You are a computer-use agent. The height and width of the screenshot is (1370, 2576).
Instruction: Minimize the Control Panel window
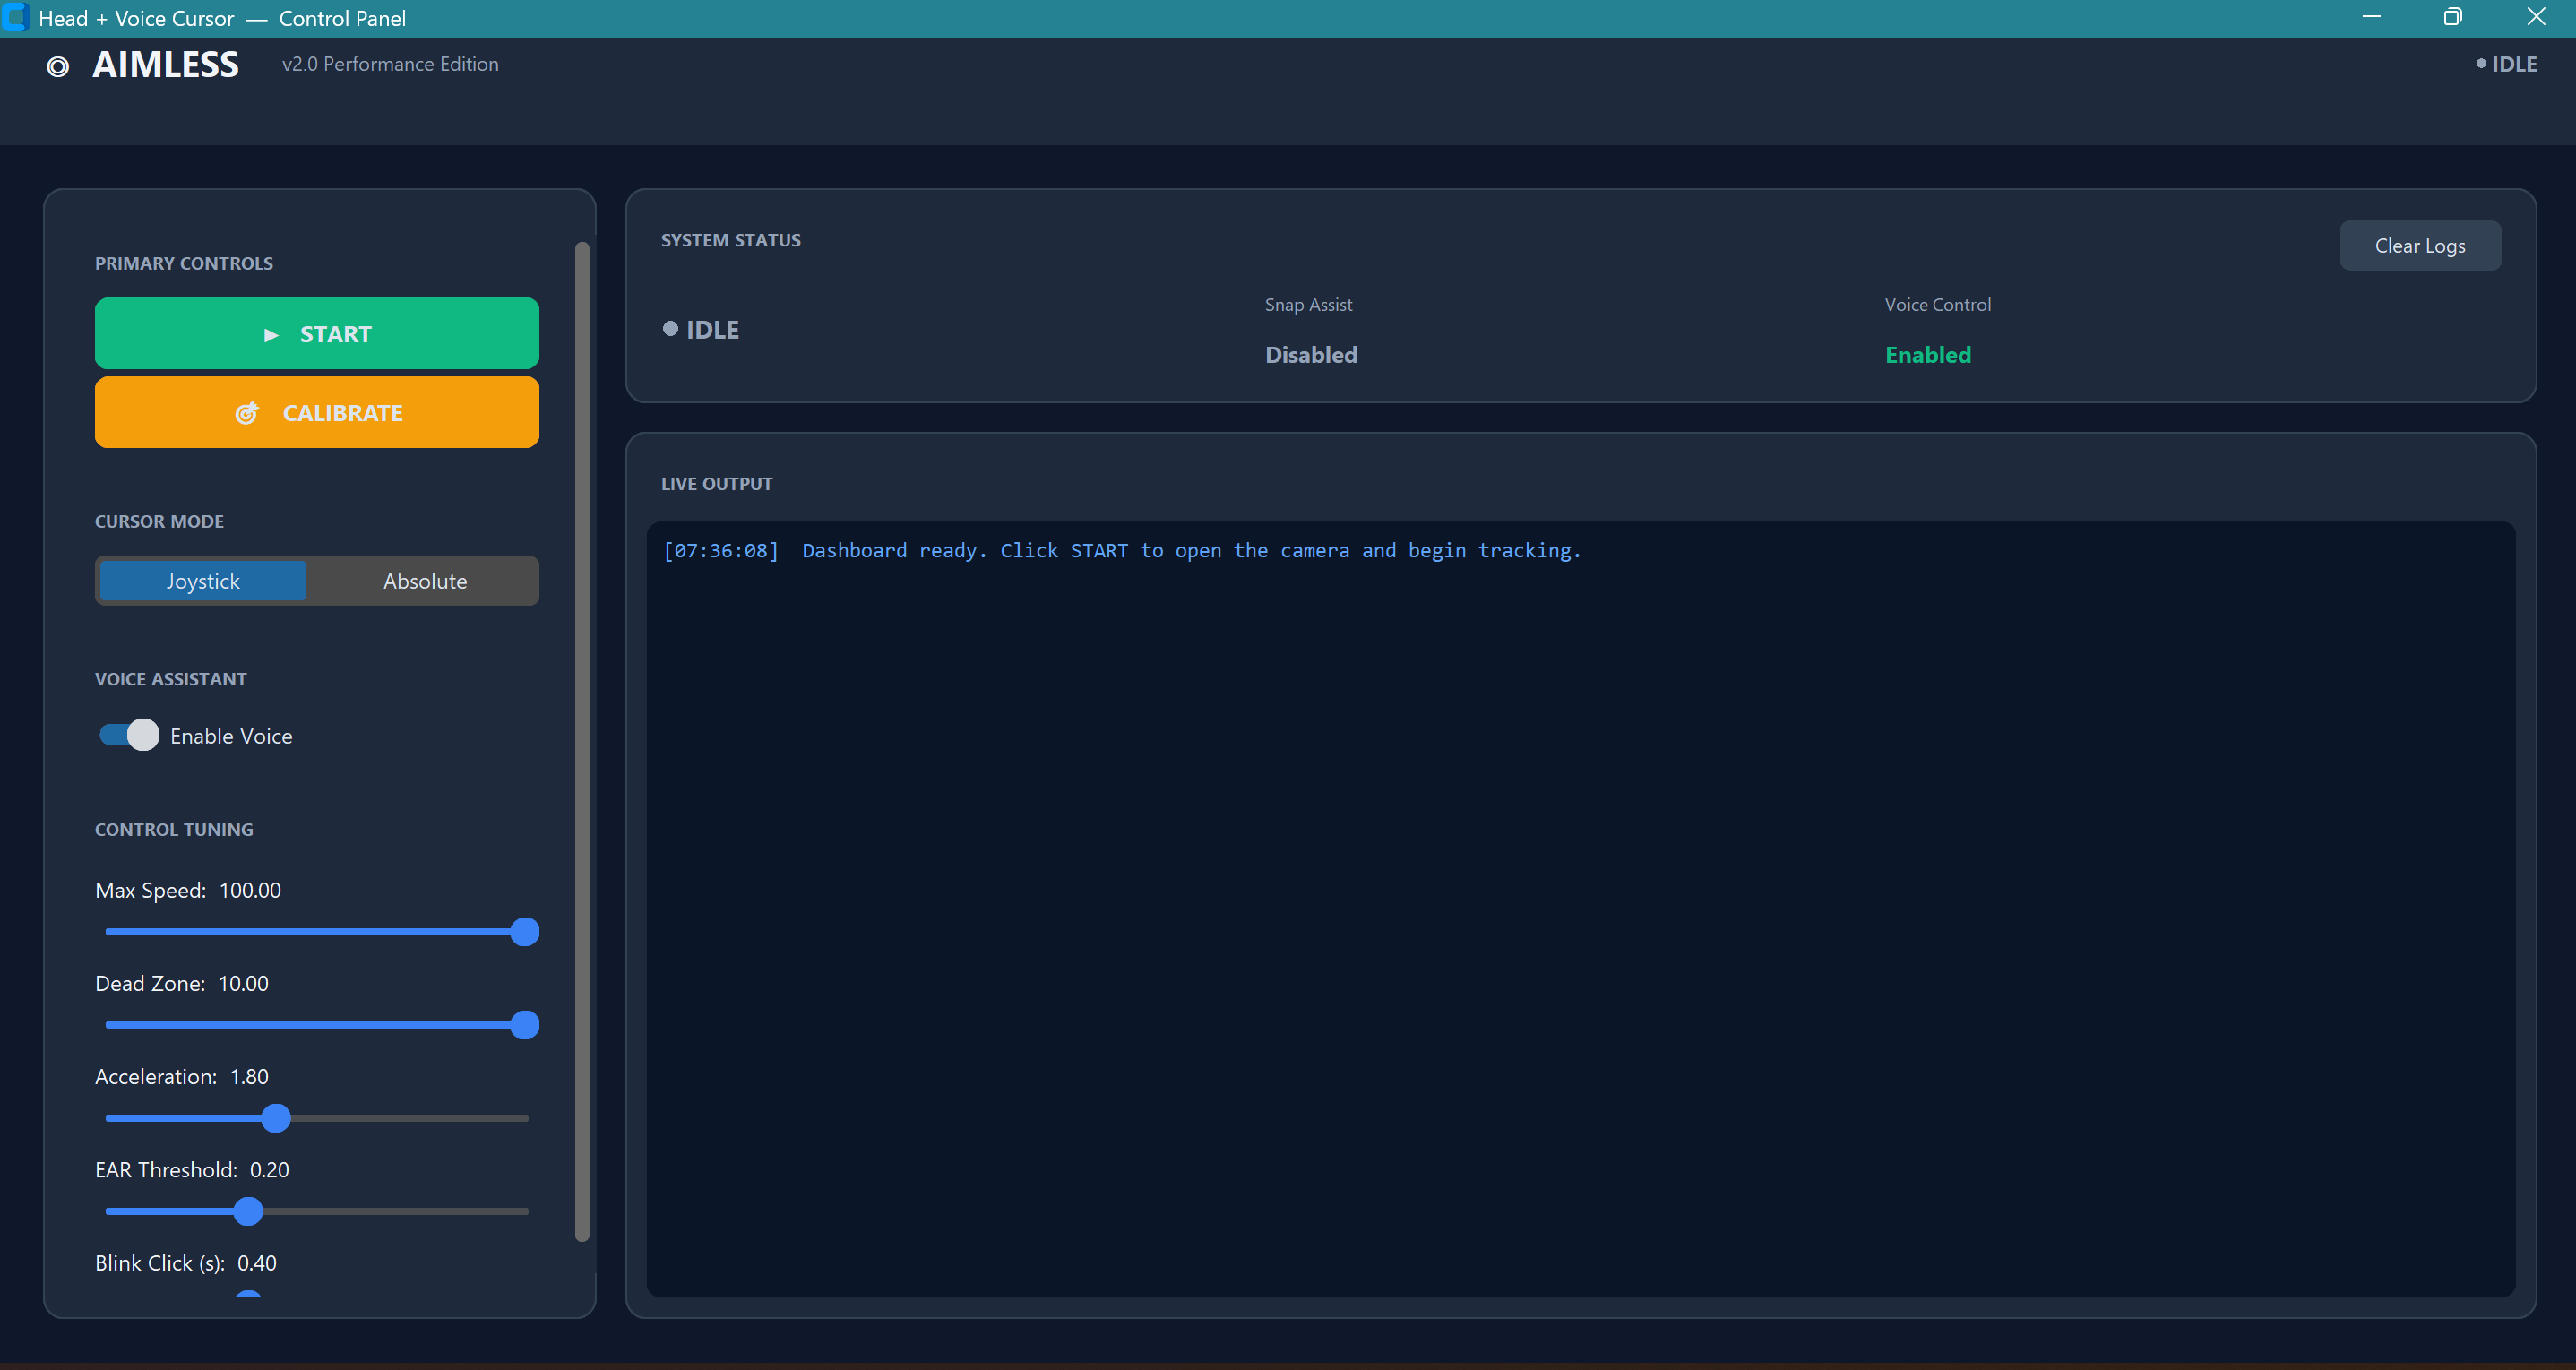tap(2370, 17)
